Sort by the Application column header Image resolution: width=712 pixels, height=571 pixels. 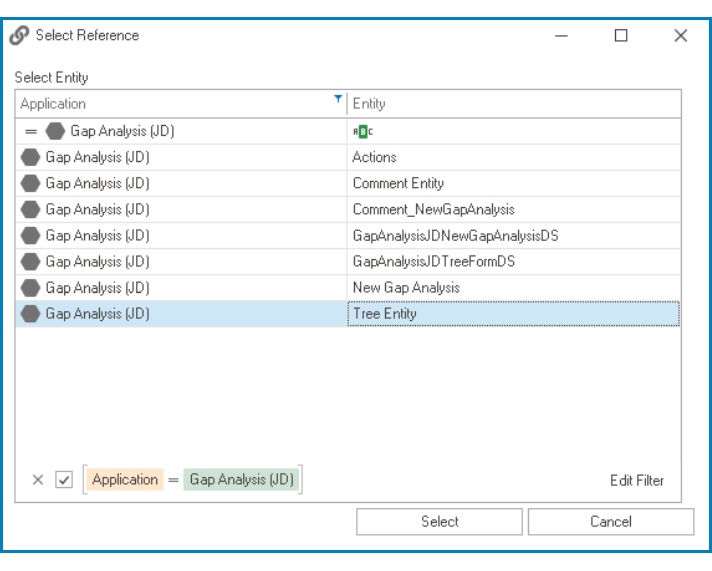[170, 103]
